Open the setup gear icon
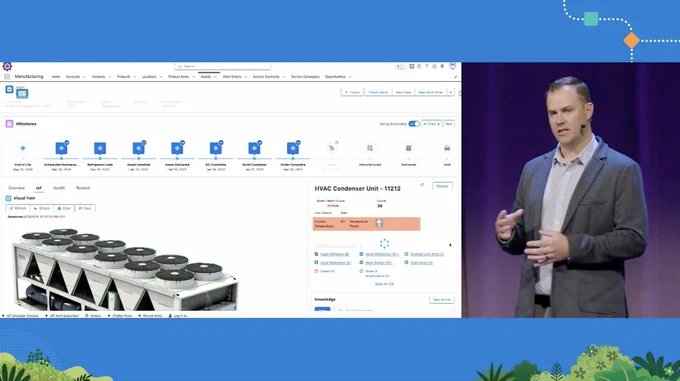 434,66
